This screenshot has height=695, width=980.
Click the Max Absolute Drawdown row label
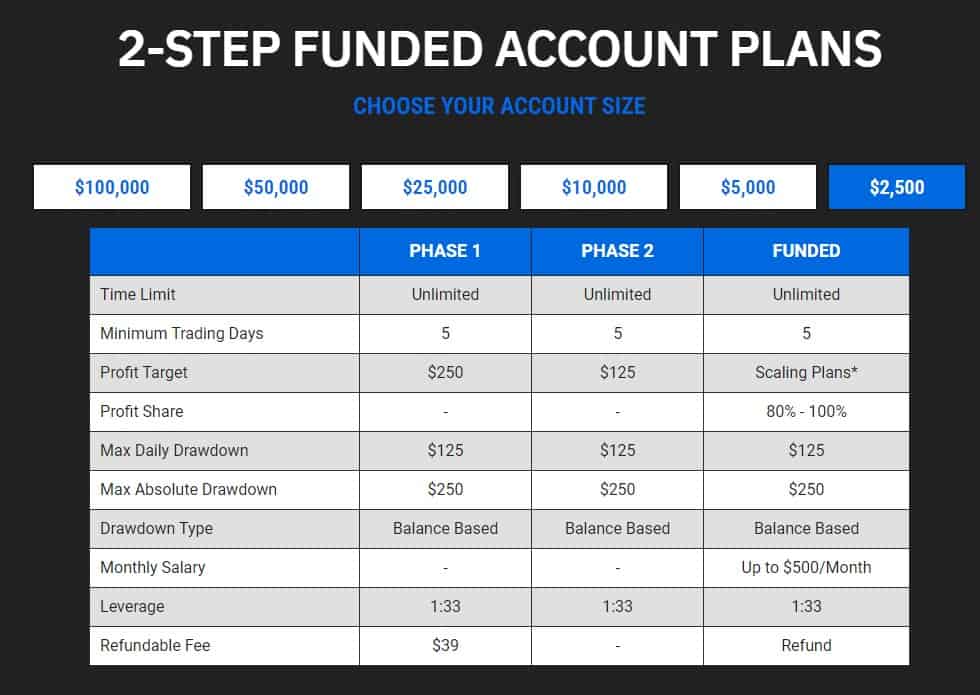coord(189,489)
